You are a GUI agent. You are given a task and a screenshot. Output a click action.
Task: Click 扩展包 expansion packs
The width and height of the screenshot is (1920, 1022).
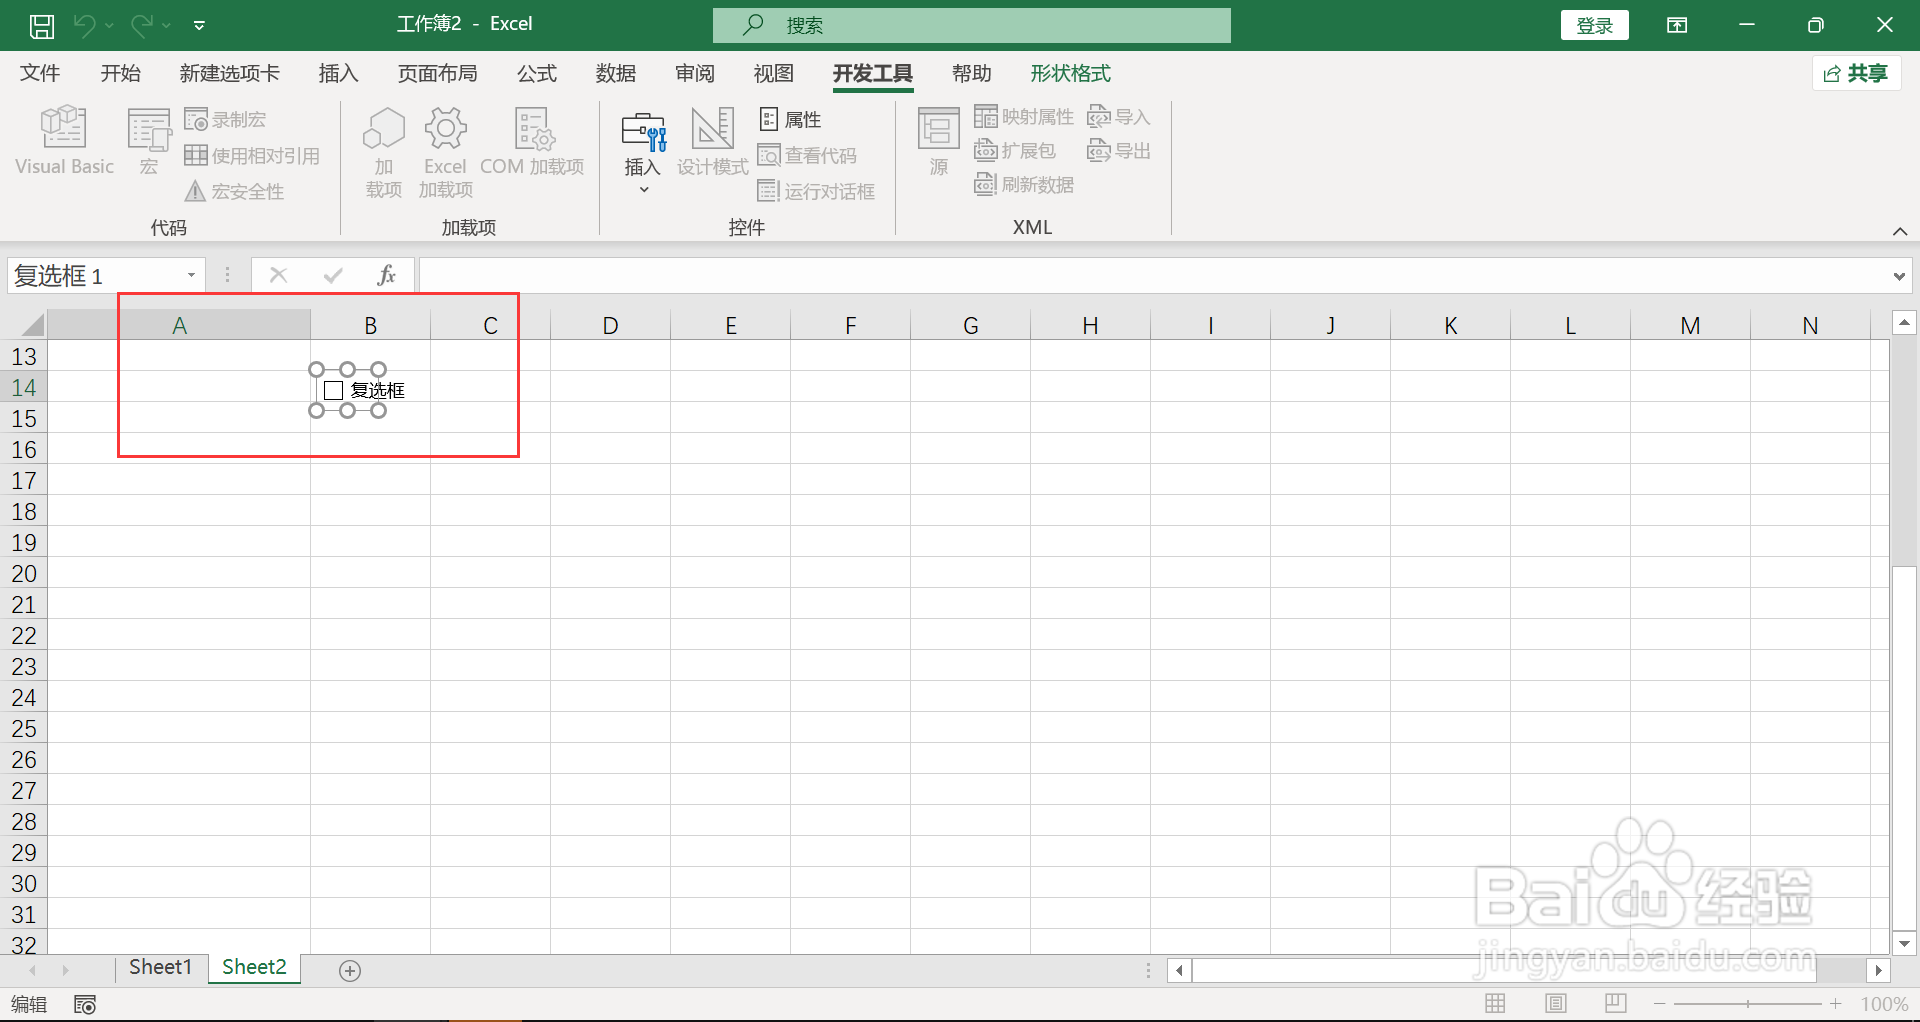click(x=1015, y=151)
